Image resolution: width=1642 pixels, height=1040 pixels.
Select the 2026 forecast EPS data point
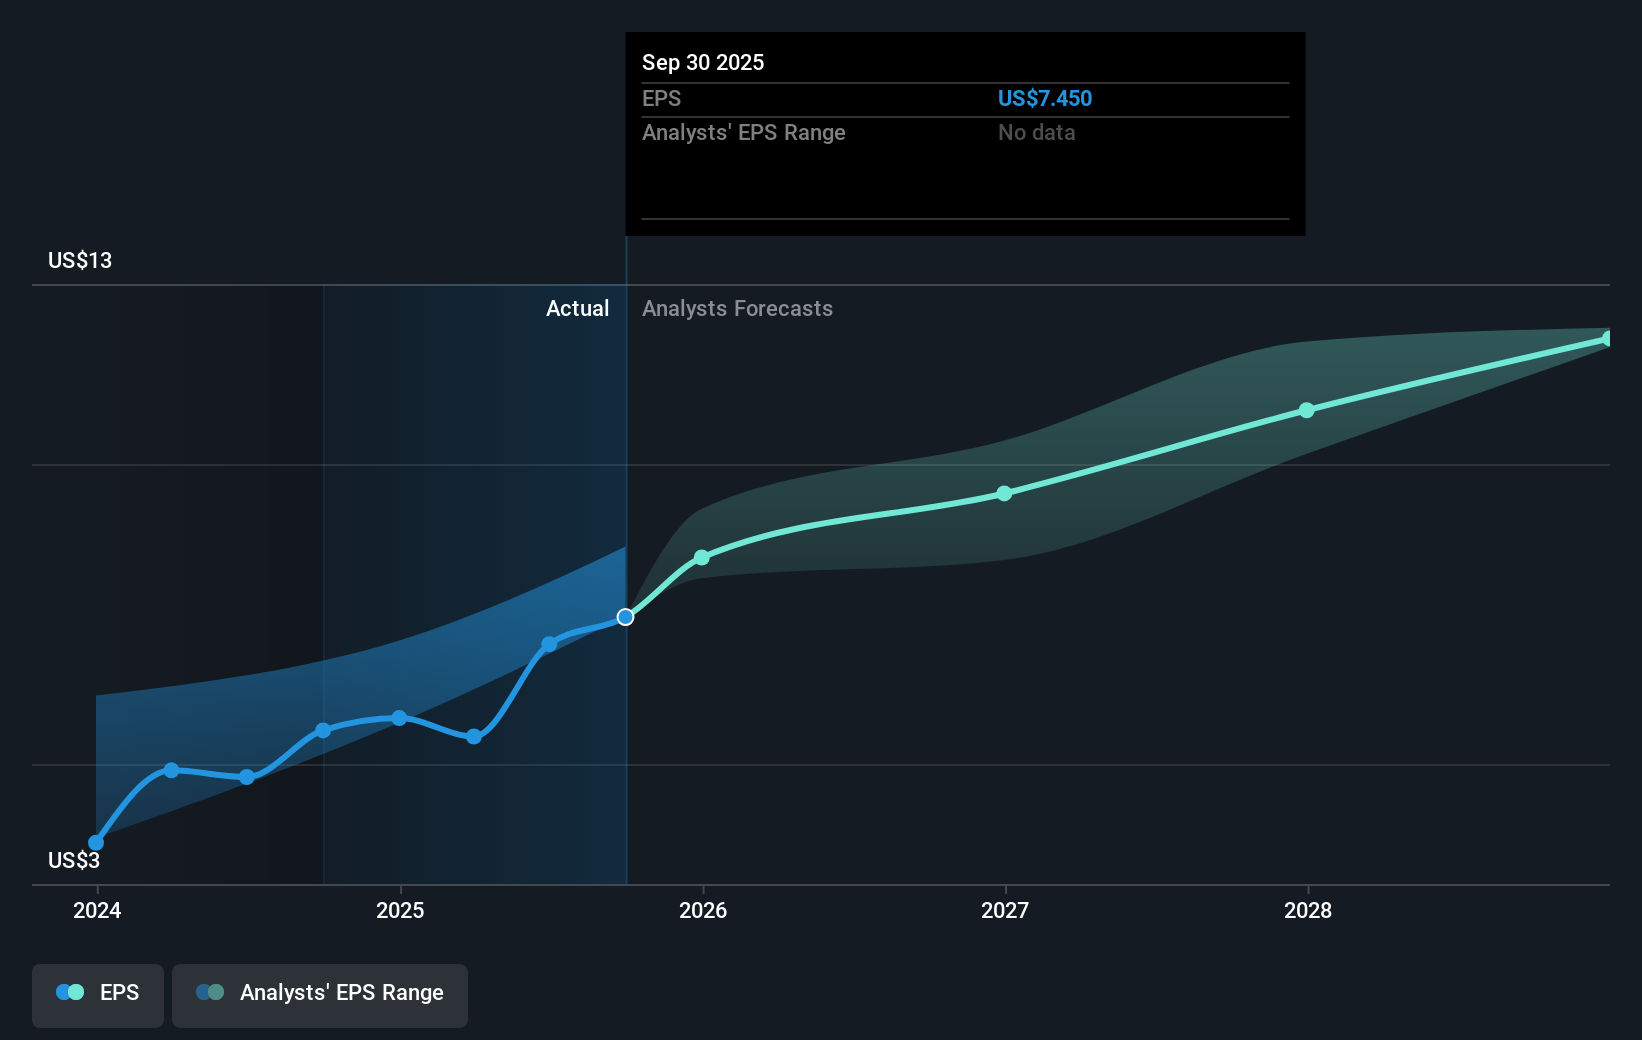(702, 557)
